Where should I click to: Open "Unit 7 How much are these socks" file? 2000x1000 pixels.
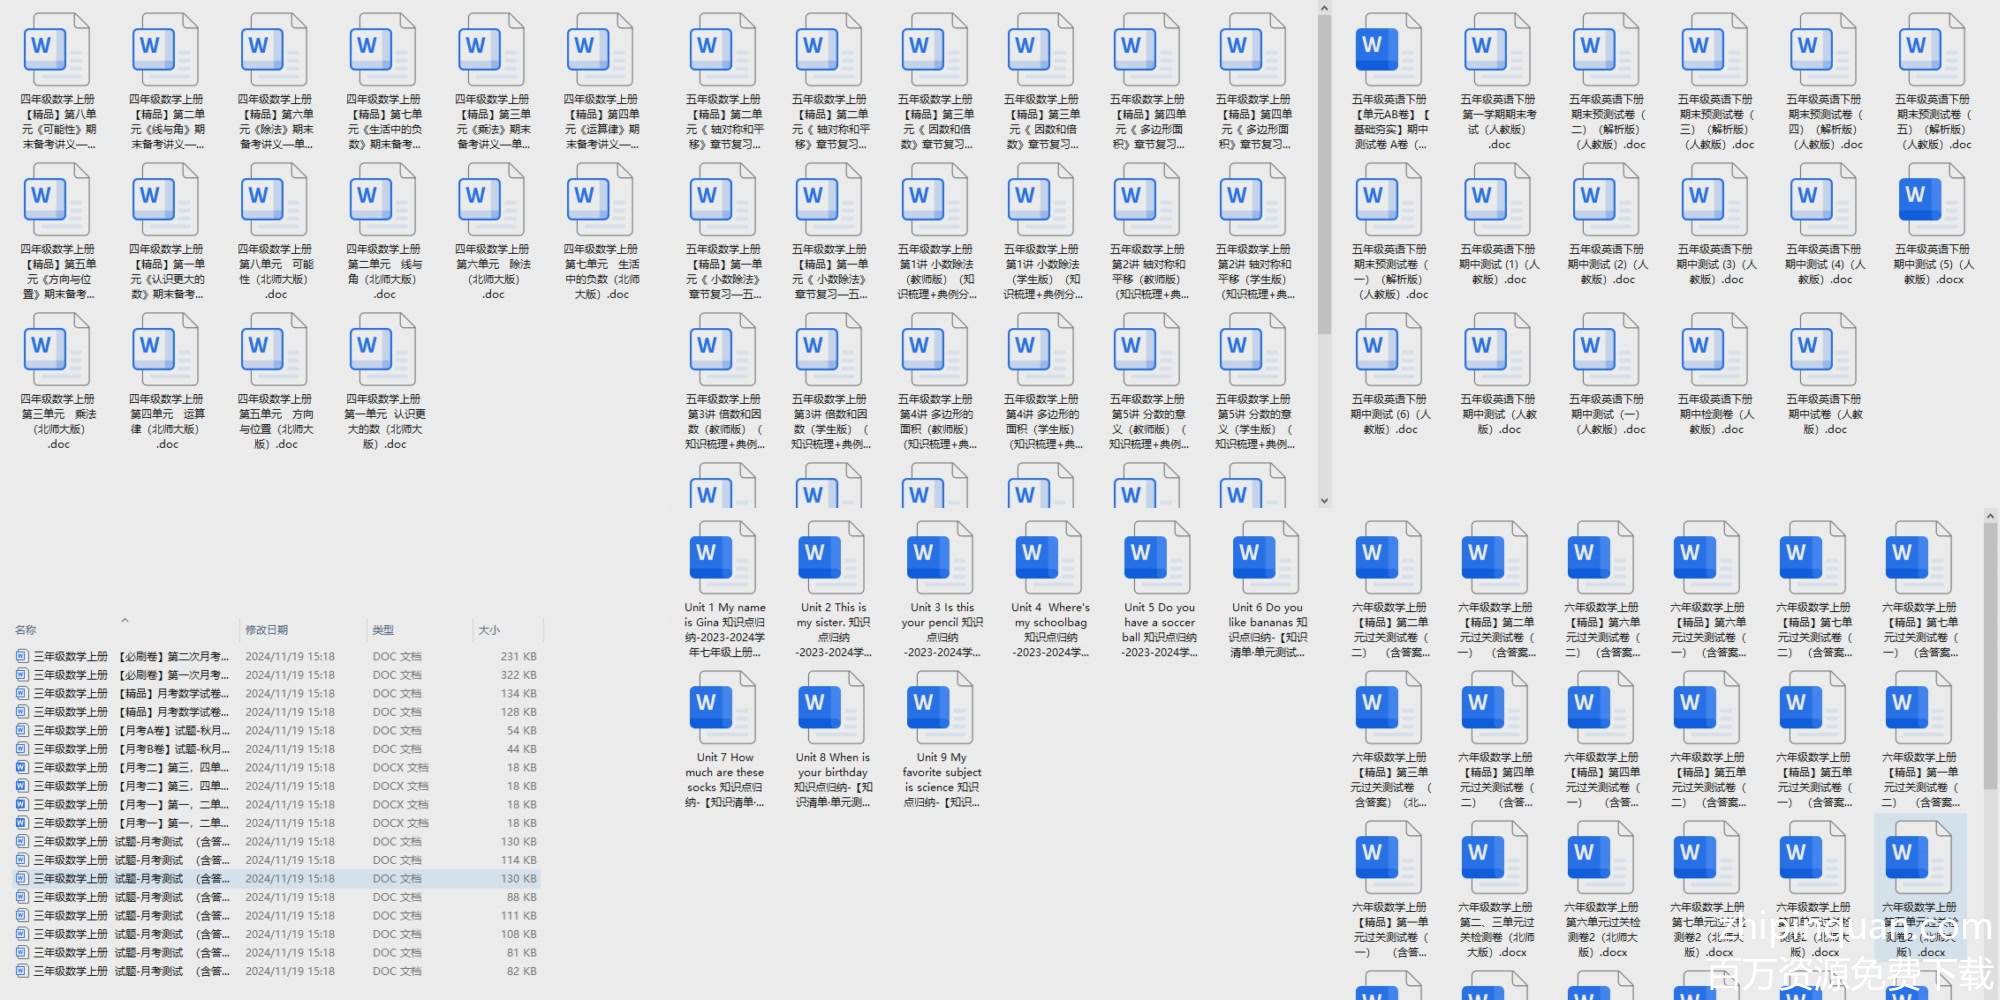tap(724, 710)
